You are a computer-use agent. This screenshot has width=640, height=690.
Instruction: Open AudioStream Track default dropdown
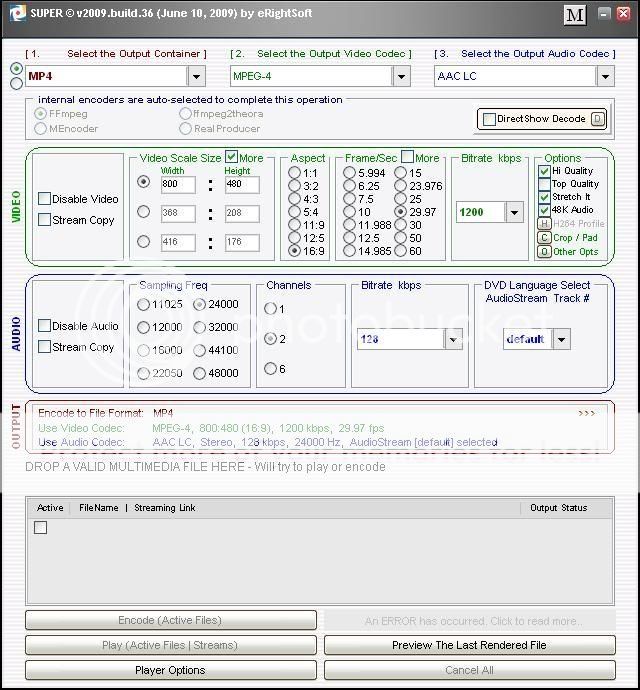[561, 339]
